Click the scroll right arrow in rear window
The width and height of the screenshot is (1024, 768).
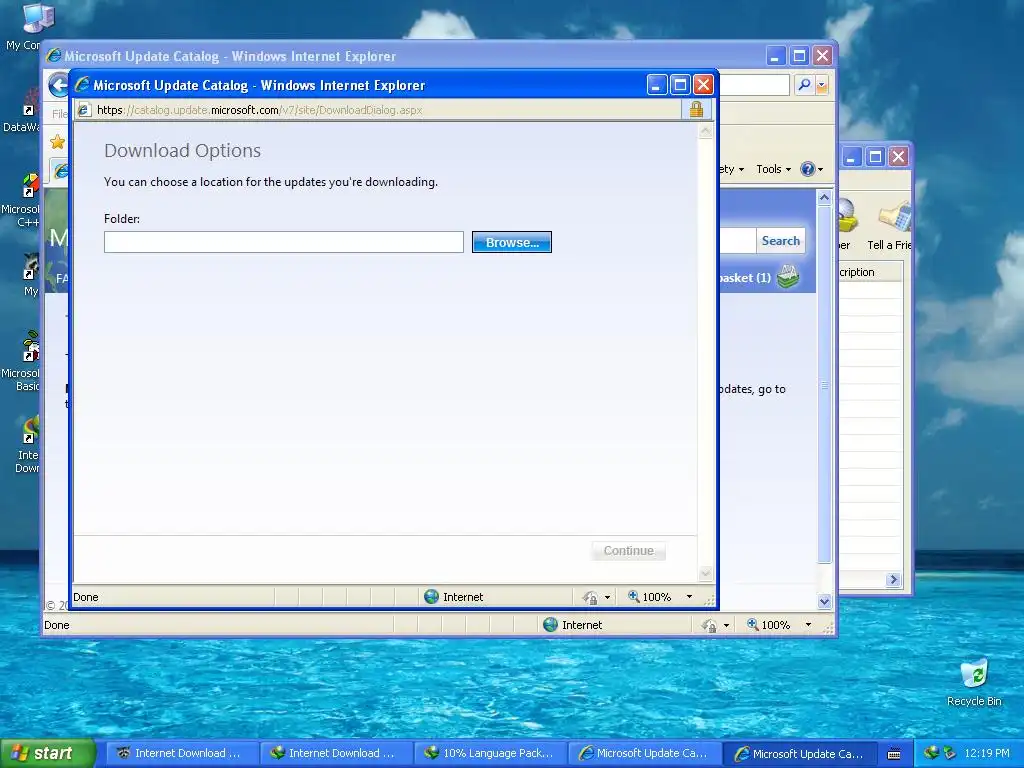point(893,579)
